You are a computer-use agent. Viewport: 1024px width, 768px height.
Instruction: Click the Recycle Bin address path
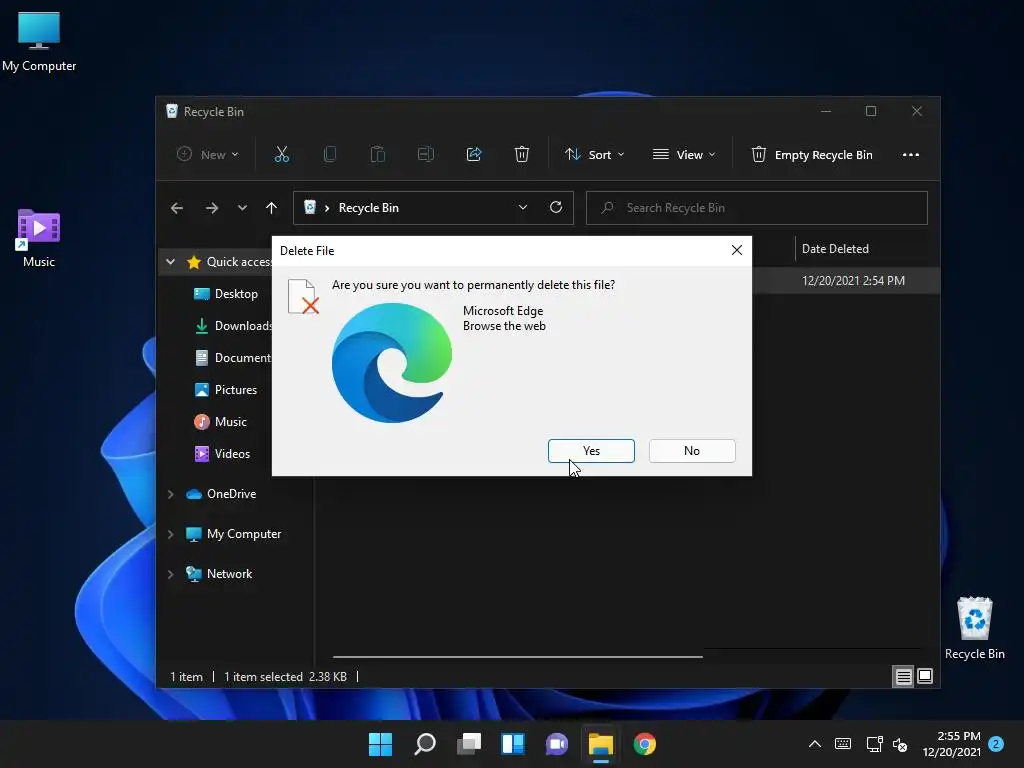(368, 208)
